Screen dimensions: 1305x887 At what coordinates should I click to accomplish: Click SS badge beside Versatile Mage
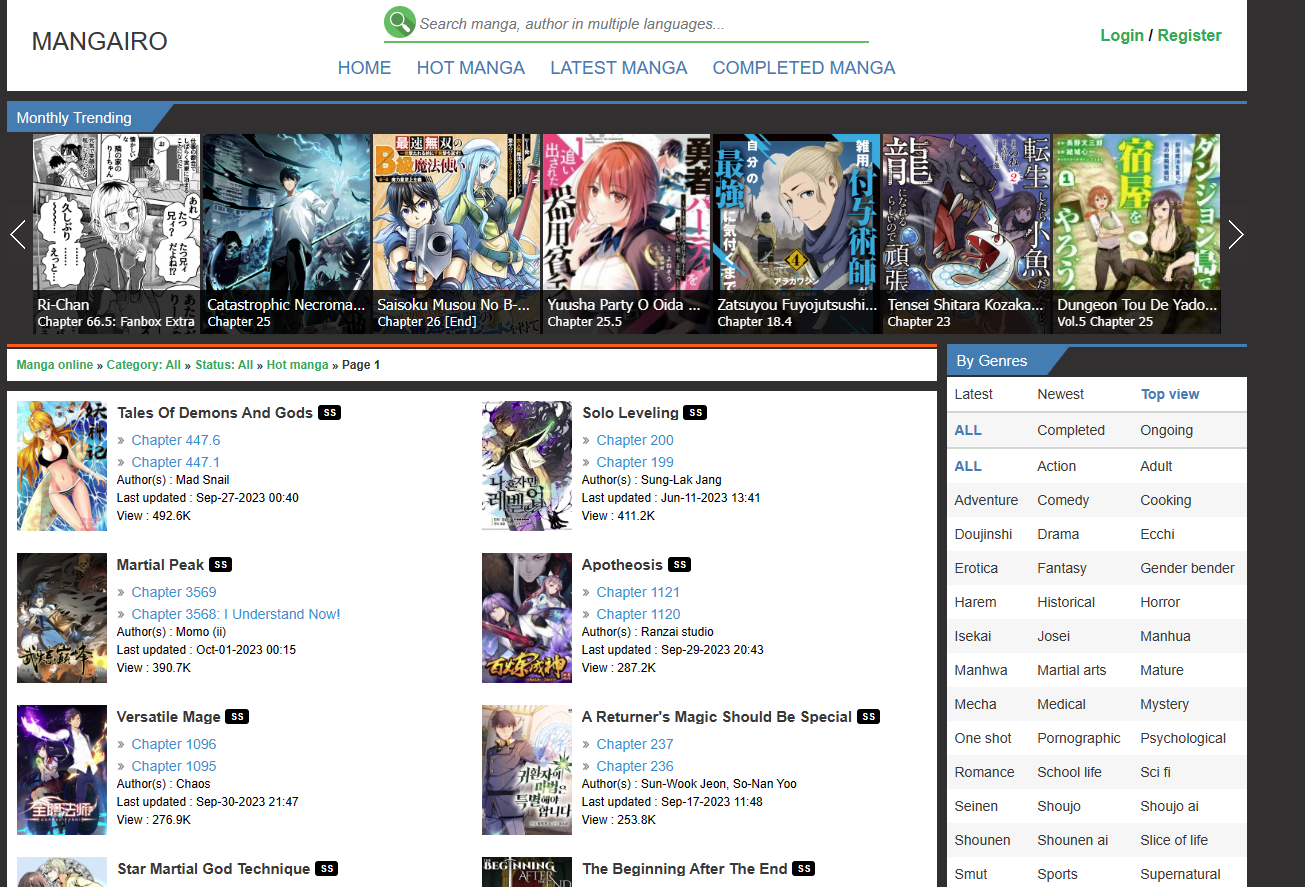[x=237, y=717]
